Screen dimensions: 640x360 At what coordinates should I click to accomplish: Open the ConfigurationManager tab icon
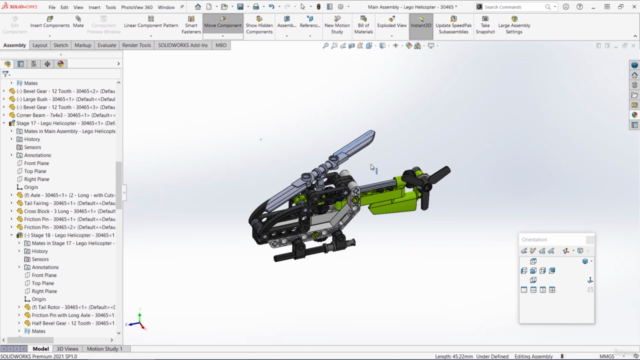pyautogui.click(x=34, y=64)
